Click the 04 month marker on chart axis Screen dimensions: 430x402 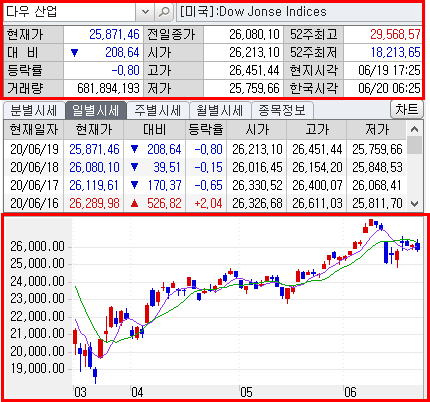[x=137, y=392]
